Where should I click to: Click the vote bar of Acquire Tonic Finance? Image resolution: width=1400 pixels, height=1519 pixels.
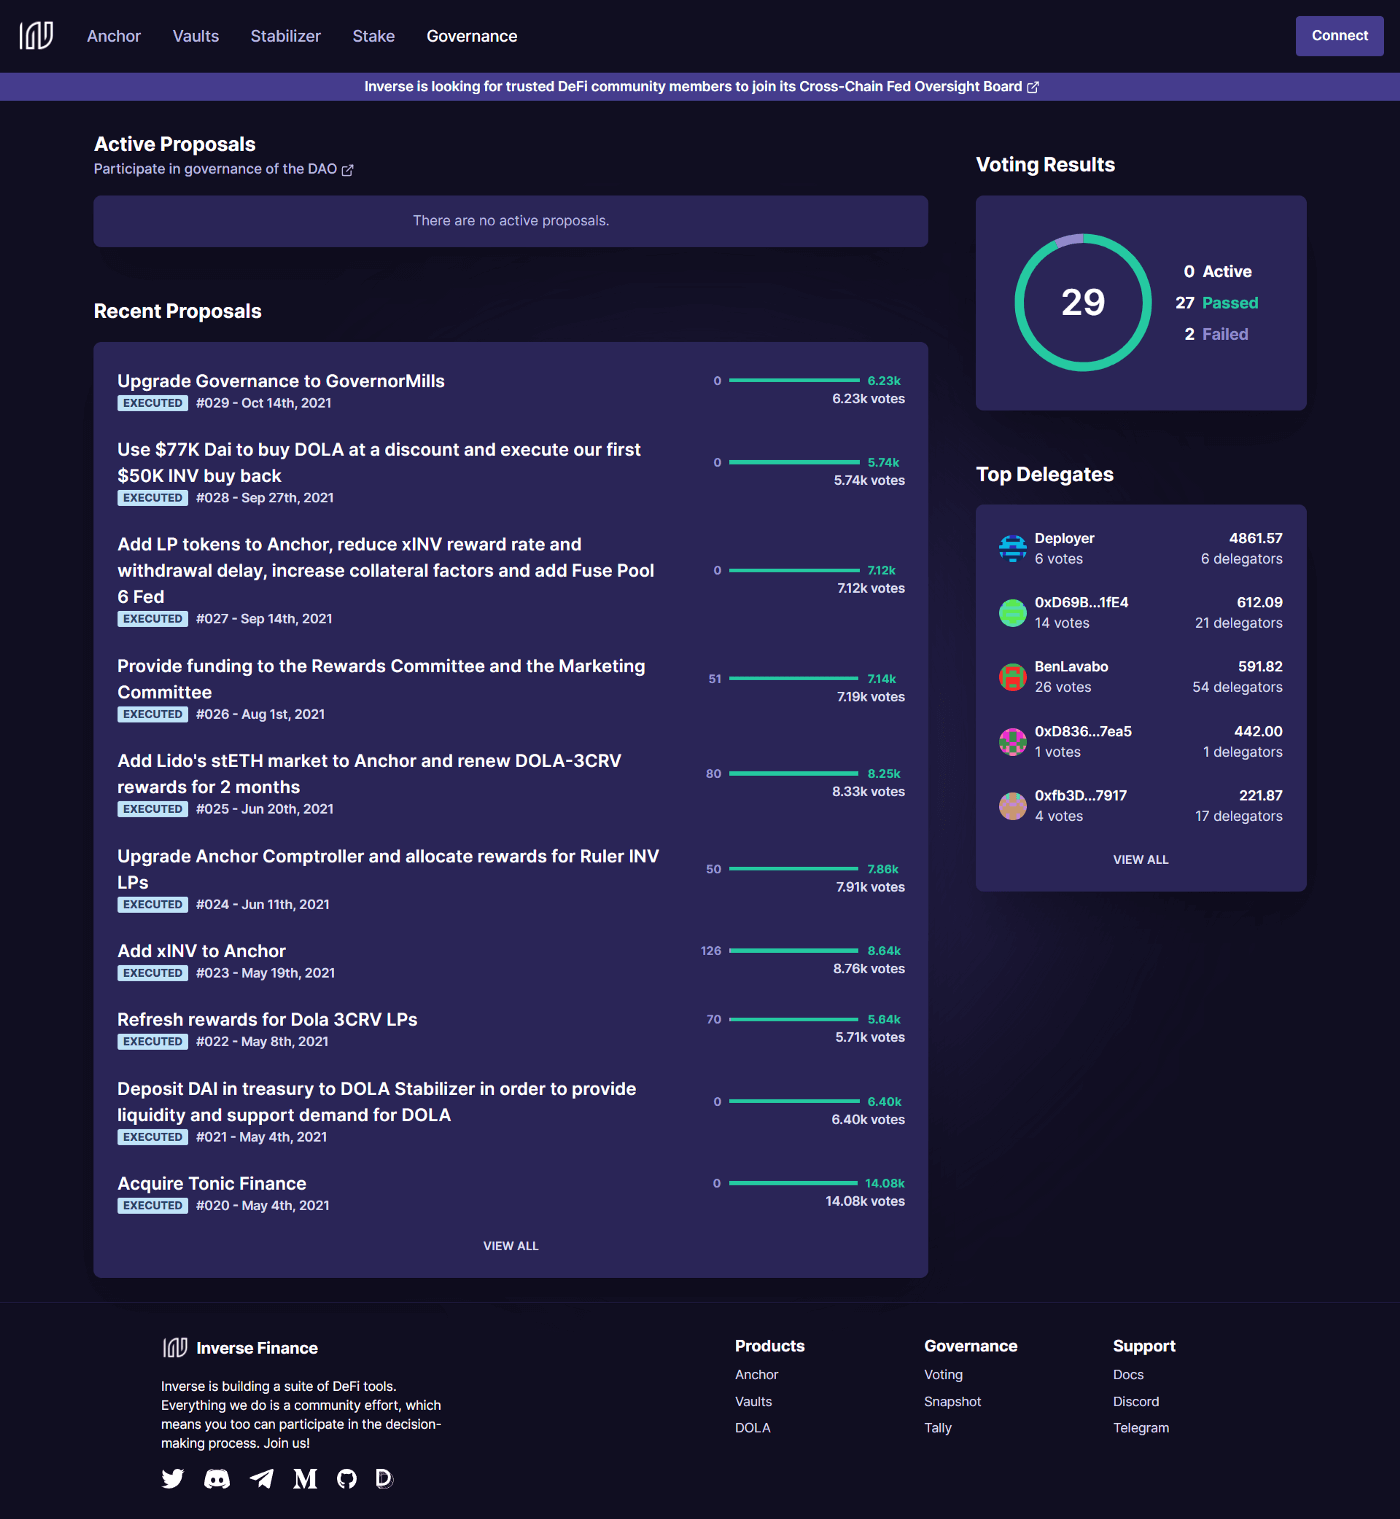coord(793,1183)
